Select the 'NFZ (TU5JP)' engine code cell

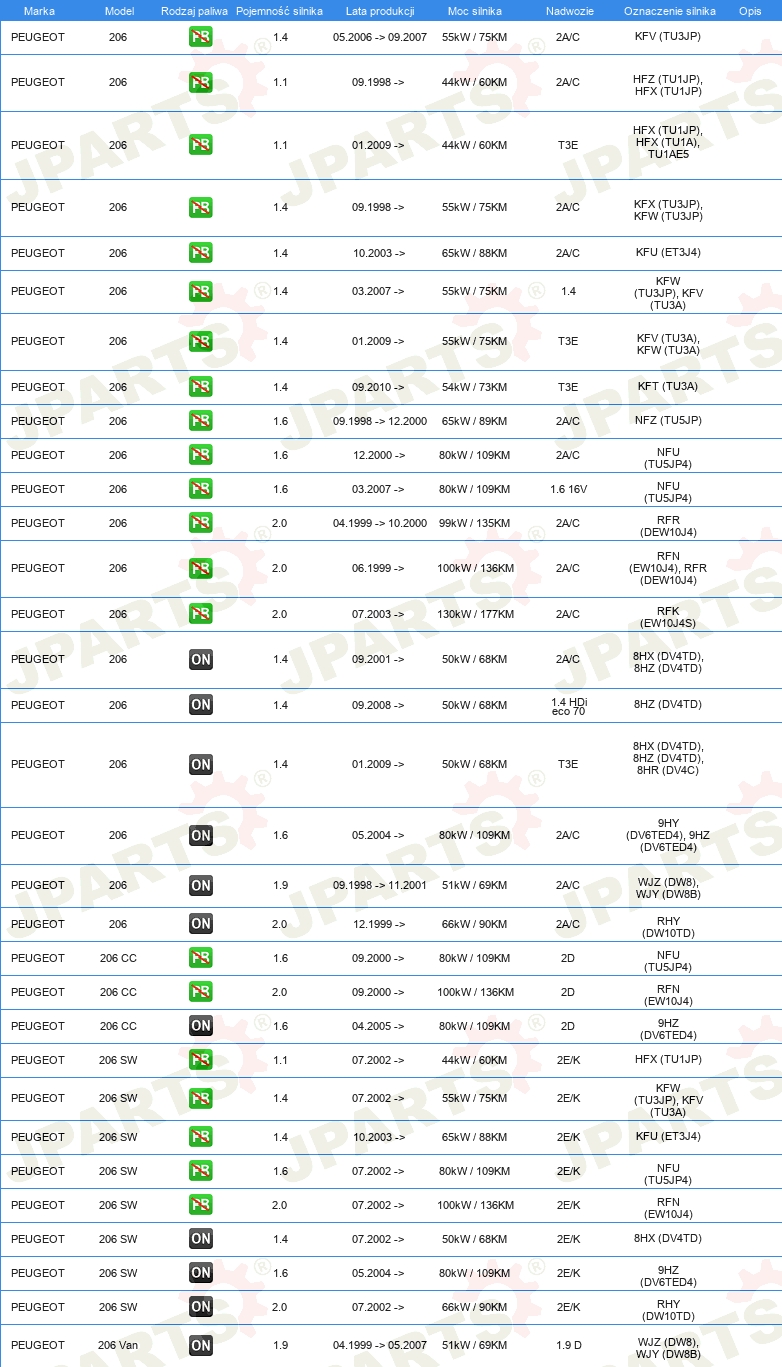(x=668, y=421)
